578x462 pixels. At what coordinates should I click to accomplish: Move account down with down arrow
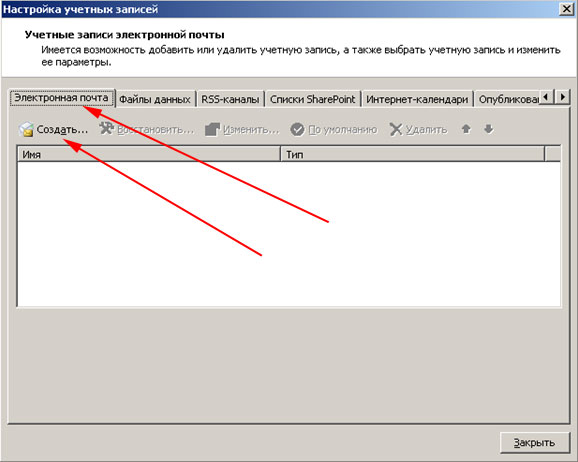pyautogui.click(x=488, y=129)
